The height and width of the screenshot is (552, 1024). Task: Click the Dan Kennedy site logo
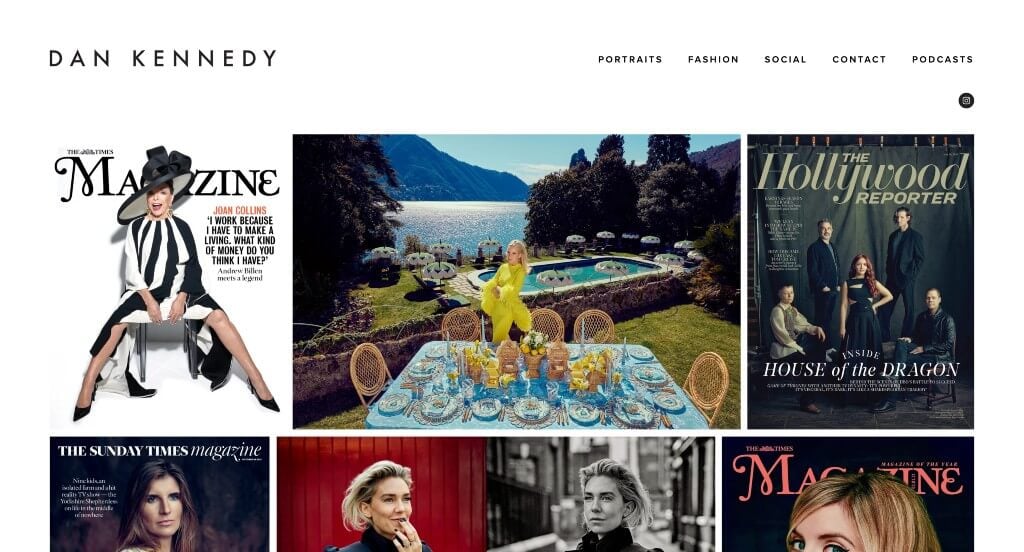pyautogui.click(x=163, y=58)
